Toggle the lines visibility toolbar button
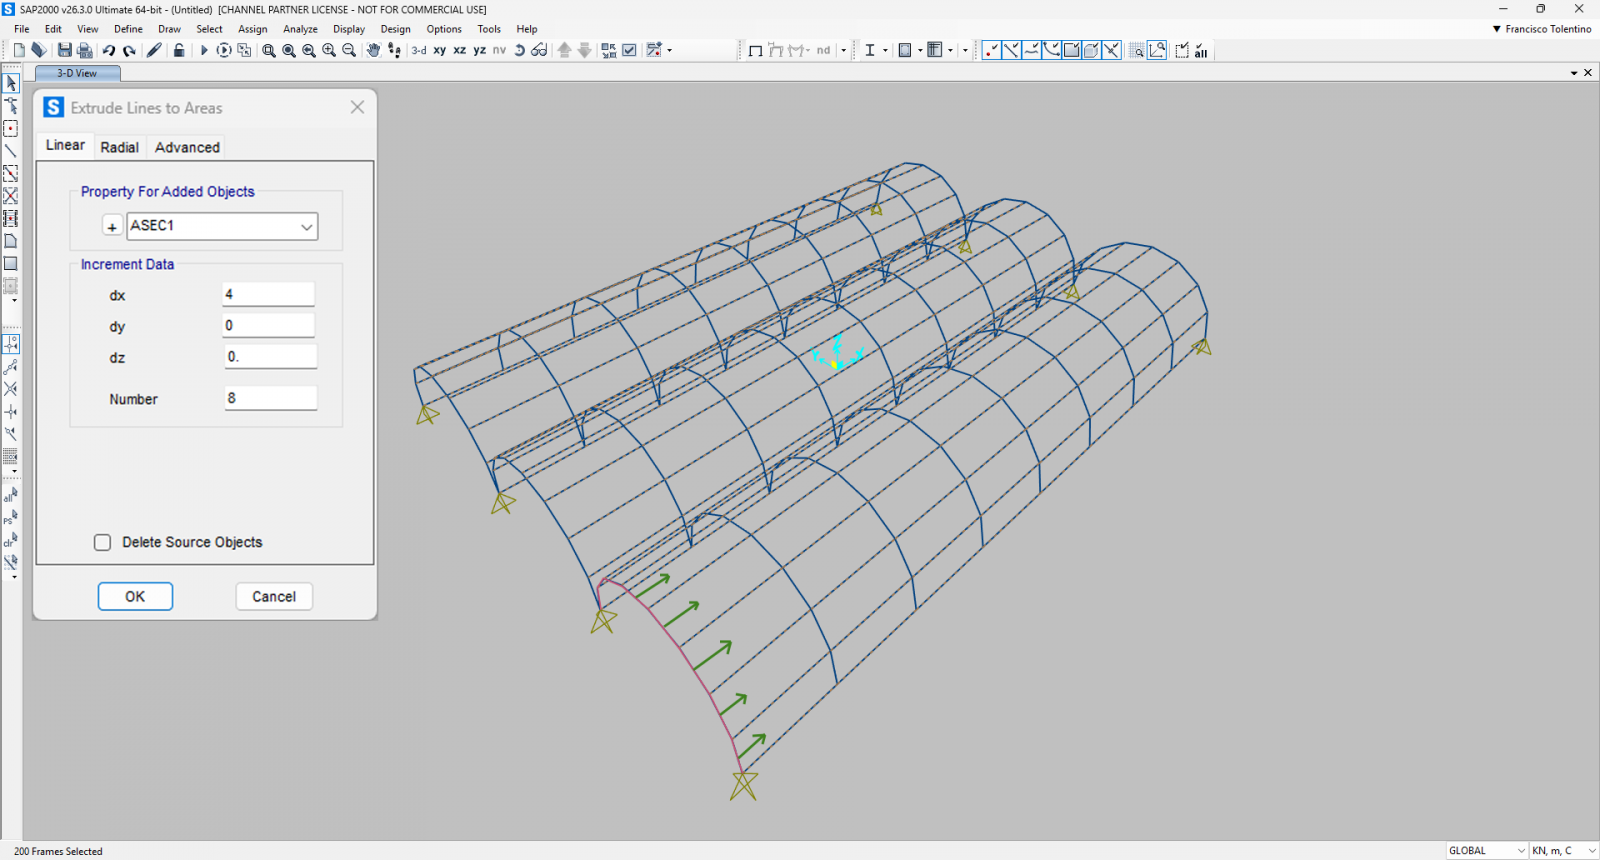Image resolution: width=1600 pixels, height=860 pixels. [1011, 50]
